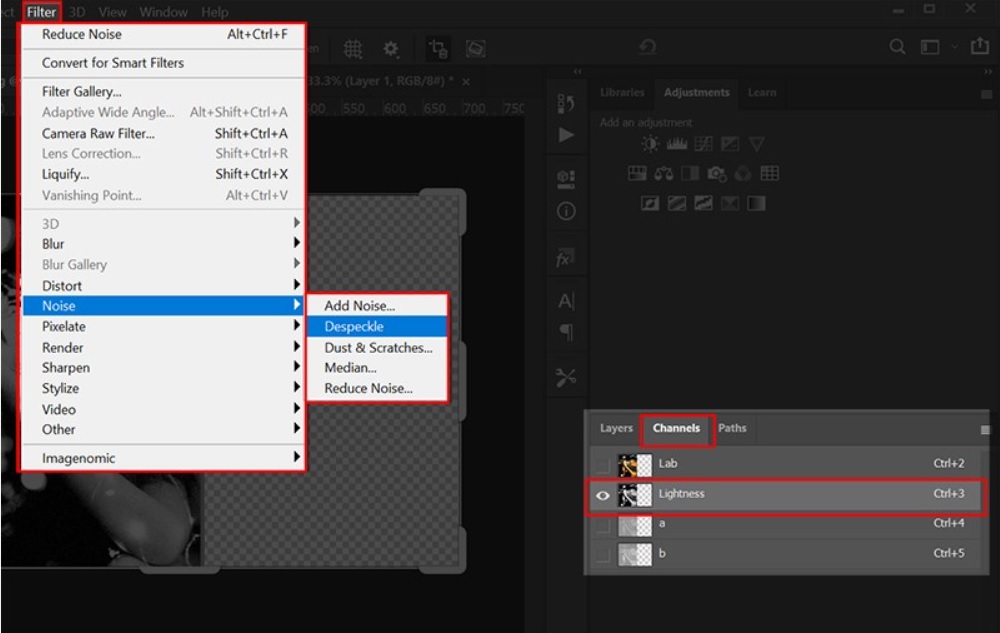Viewport: 1000px width, 633px height.
Task: Click the Share icon in top bar
Action: click(x=980, y=47)
